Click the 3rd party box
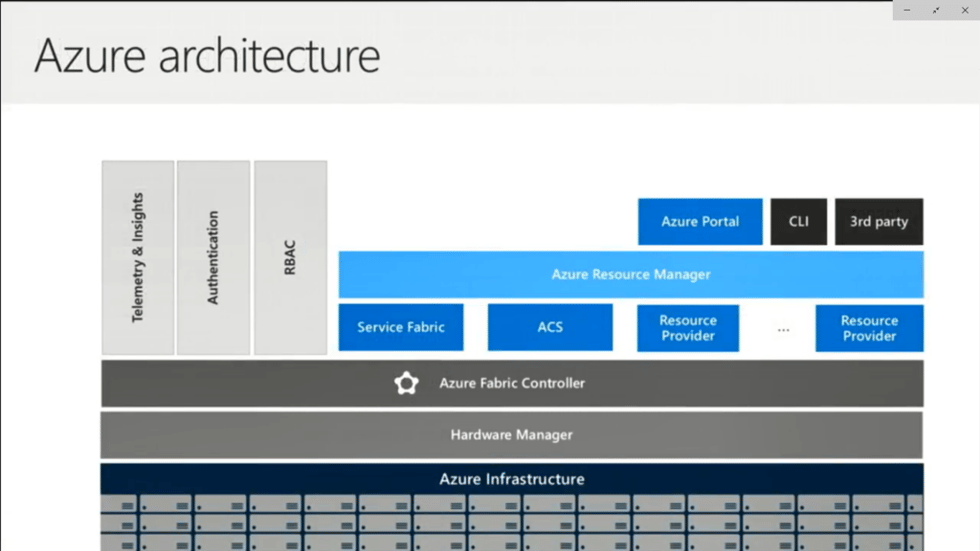Screen dimensions: 980x551 pos(879,222)
